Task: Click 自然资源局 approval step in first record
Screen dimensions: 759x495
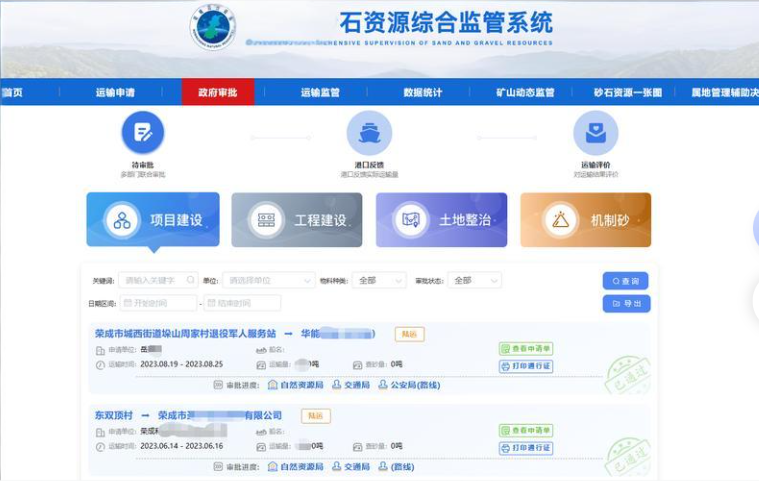Action: click(x=296, y=385)
